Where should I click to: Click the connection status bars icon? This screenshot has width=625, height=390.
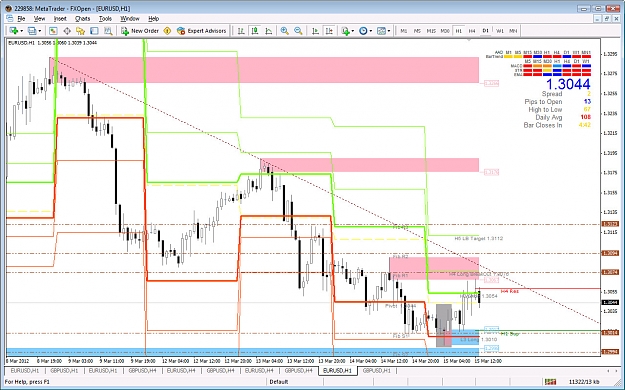pos(550,382)
